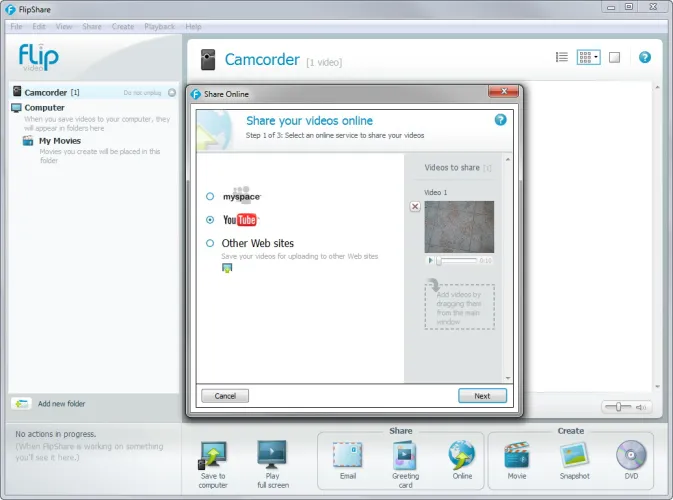Remove Video 1 with the red X
The width and height of the screenshot is (673, 500).
(415, 206)
